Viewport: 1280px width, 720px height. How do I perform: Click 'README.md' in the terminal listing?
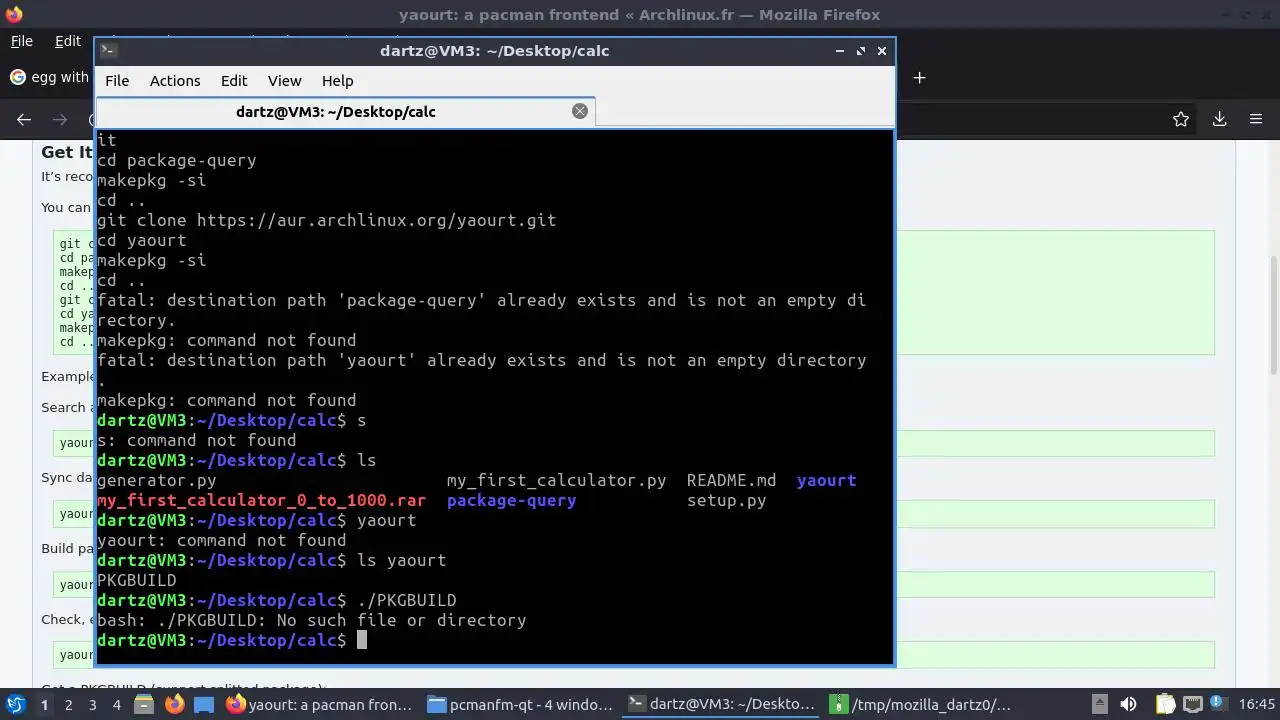pos(731,480)
